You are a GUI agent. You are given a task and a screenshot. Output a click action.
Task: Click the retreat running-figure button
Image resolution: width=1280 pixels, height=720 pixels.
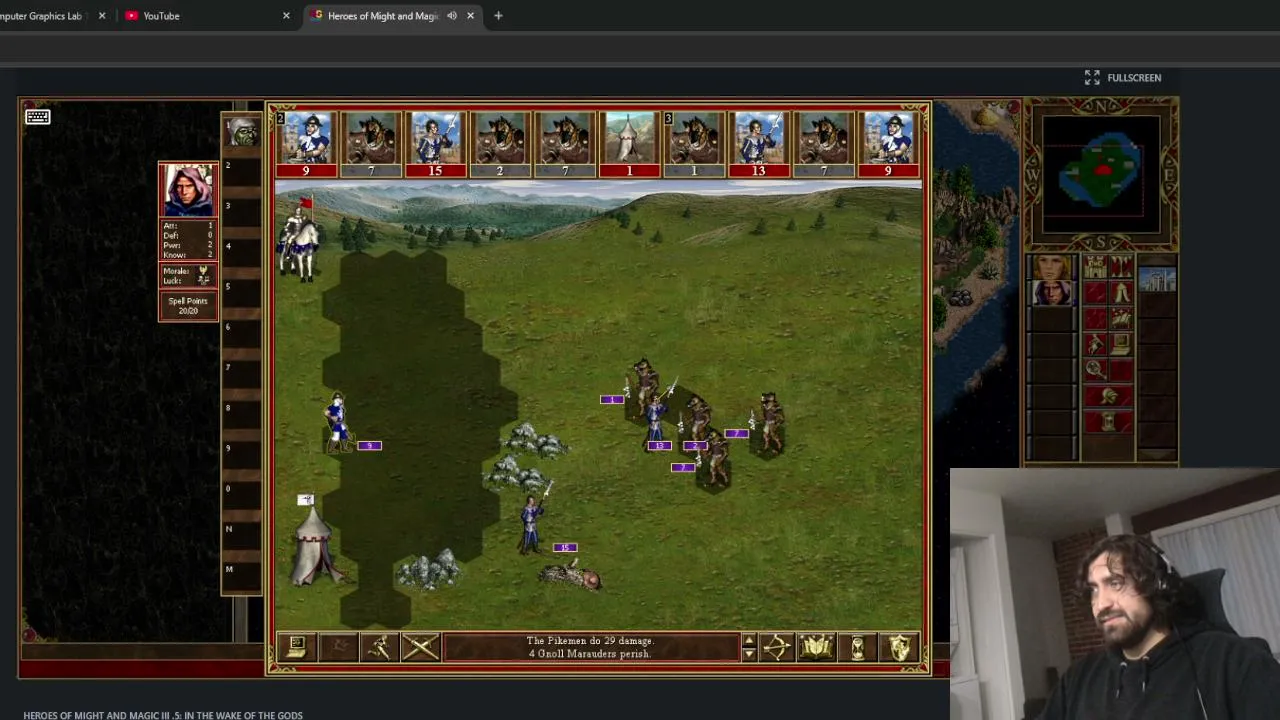tap(379, 648)
